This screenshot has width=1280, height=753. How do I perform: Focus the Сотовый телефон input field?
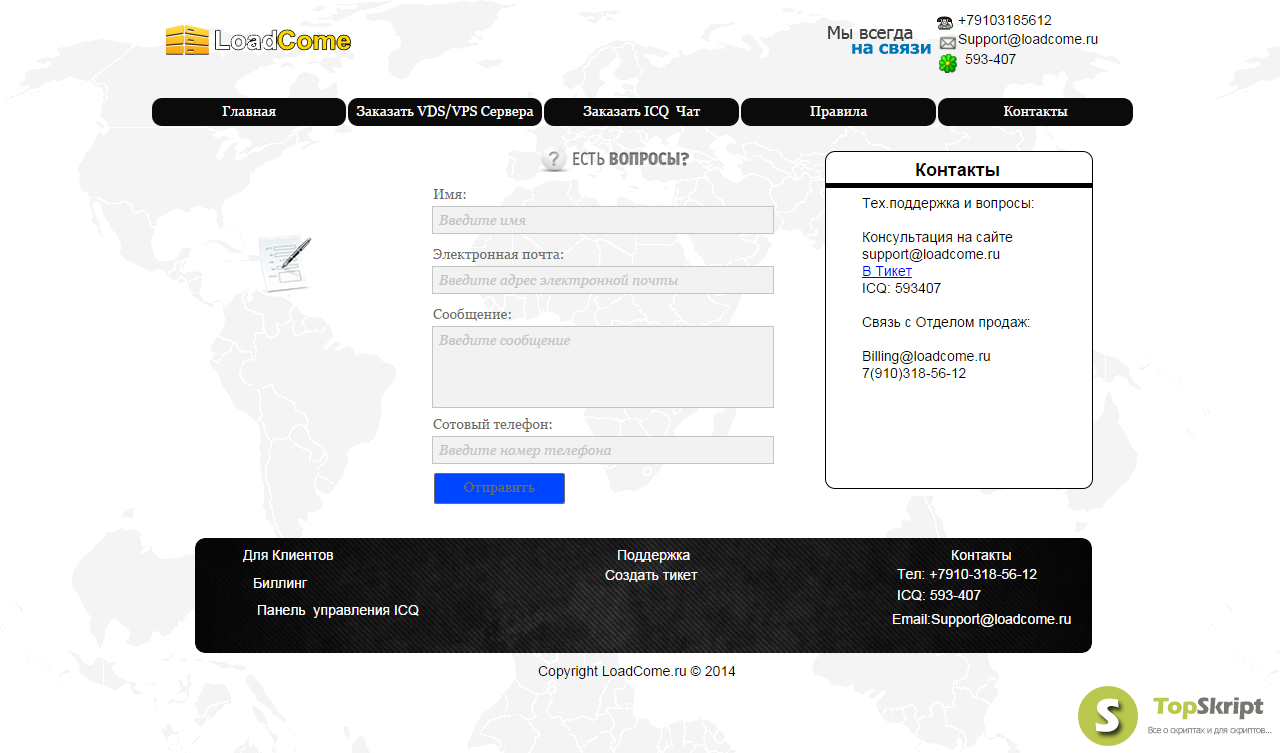click(x=603, y=450)
